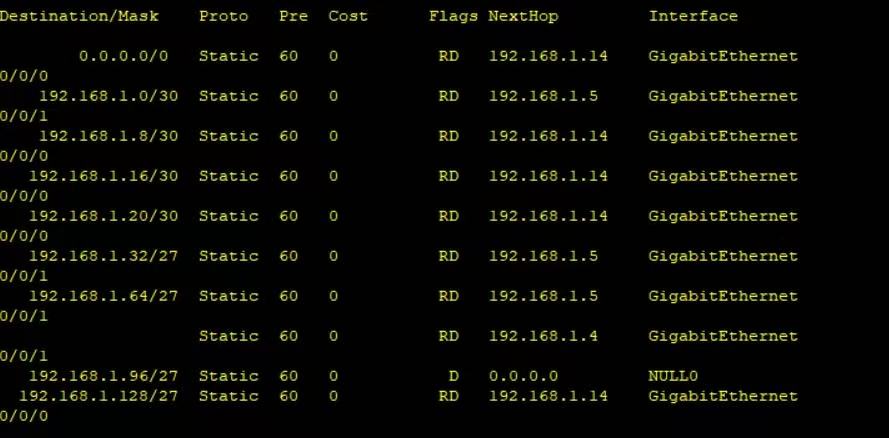Click the Interface column header
Viewport: 889px width, 438px height.
tap(693, 16)
